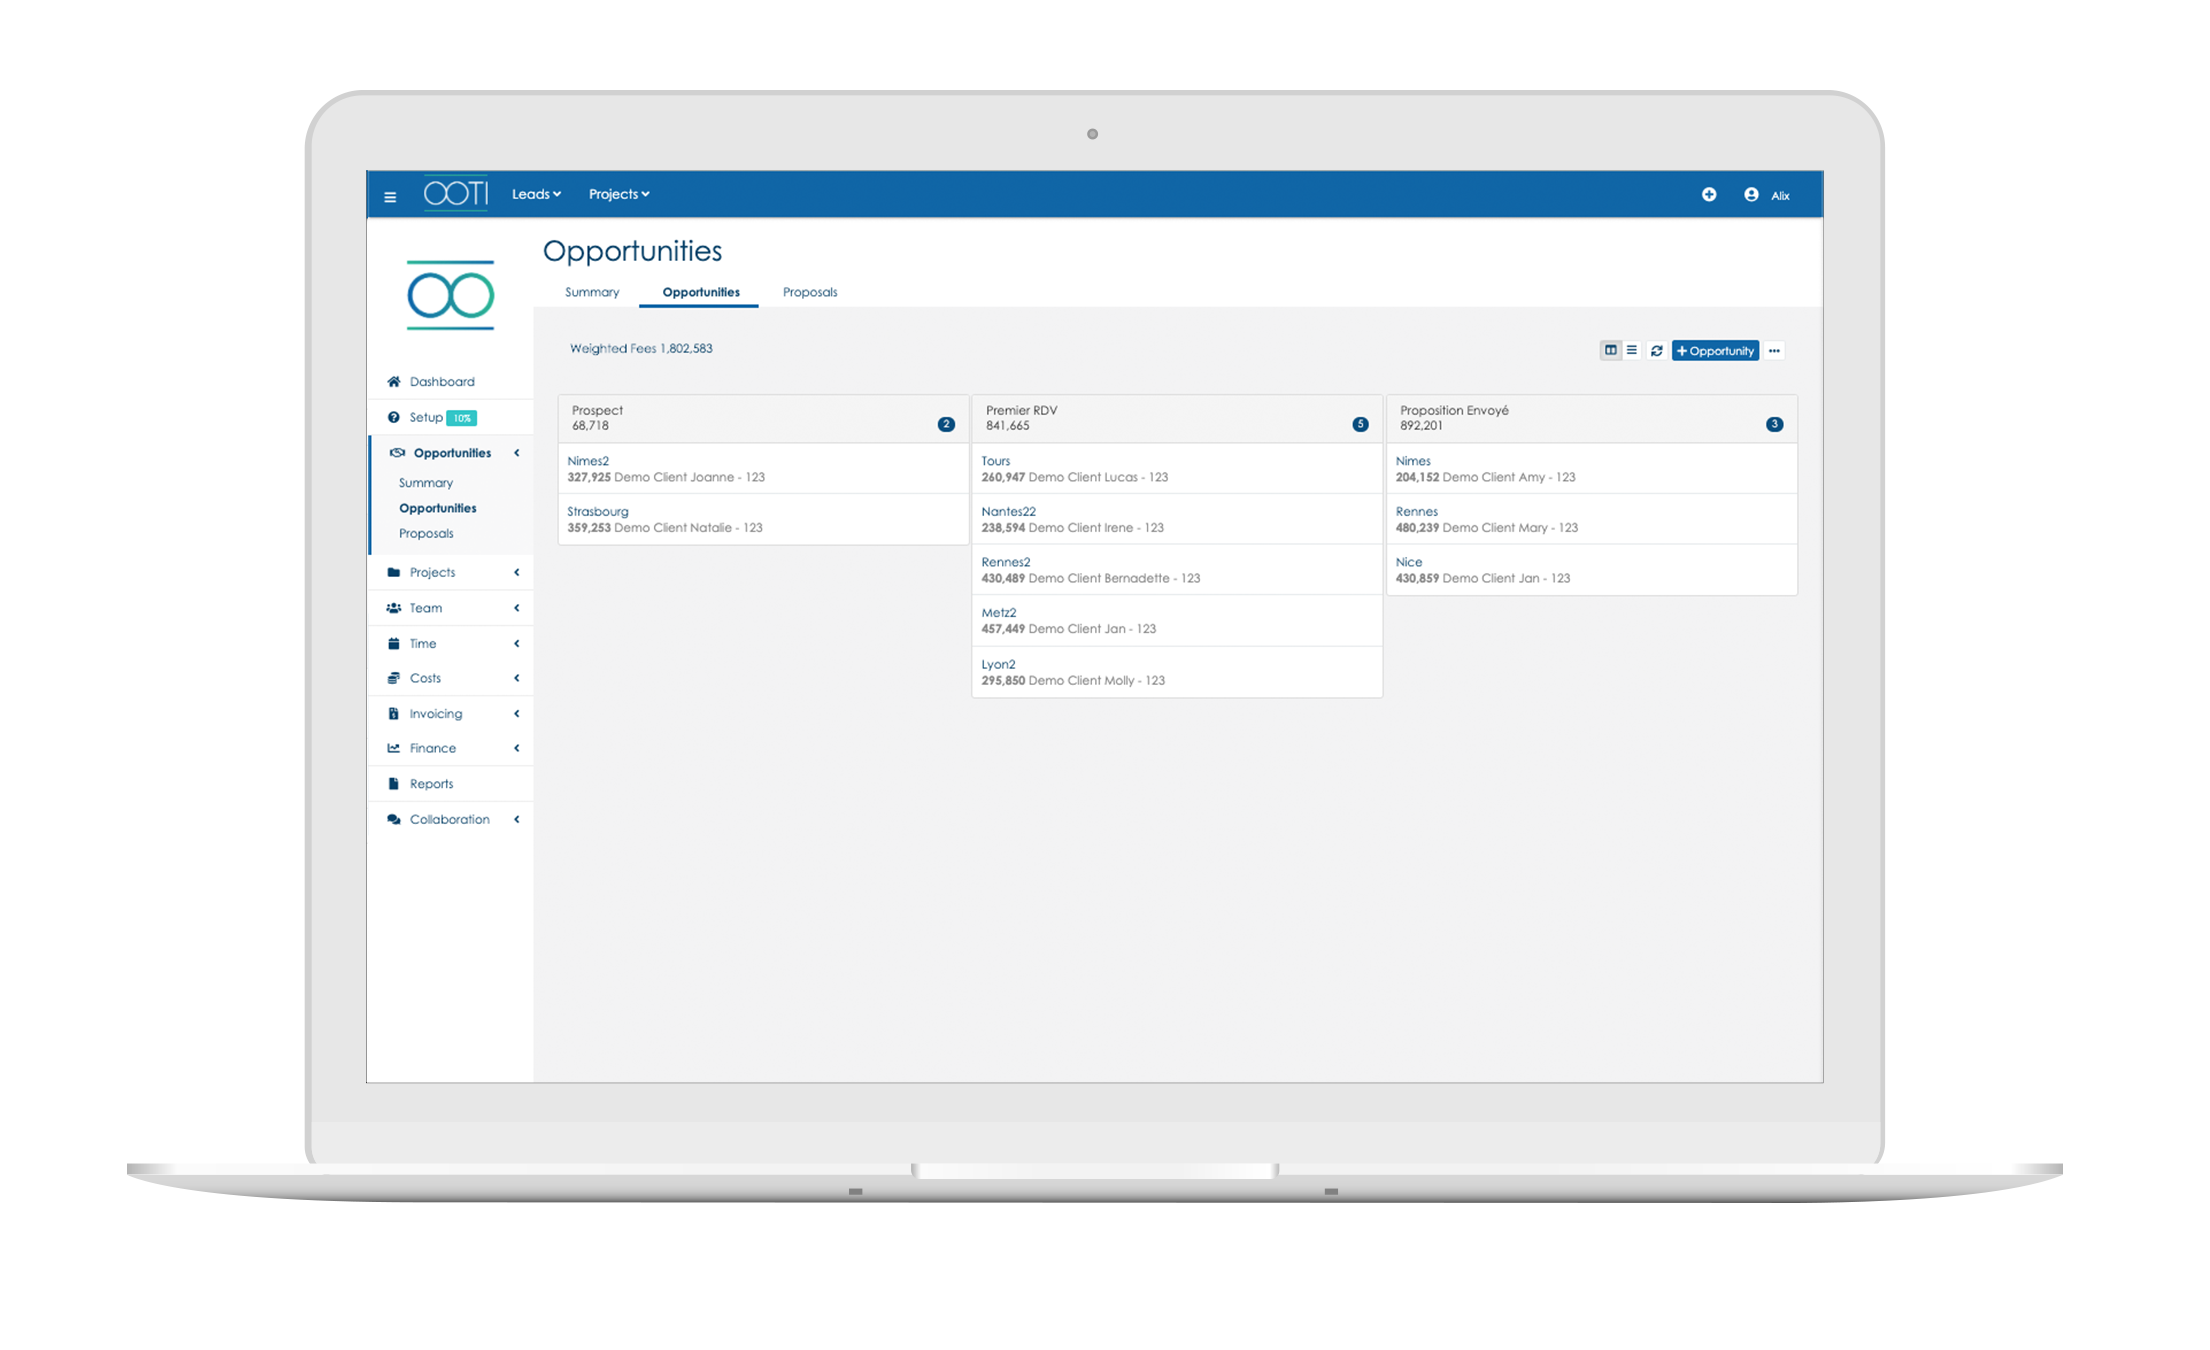
Task: Click the Finance chart icon
Action: tap(394, 748)
